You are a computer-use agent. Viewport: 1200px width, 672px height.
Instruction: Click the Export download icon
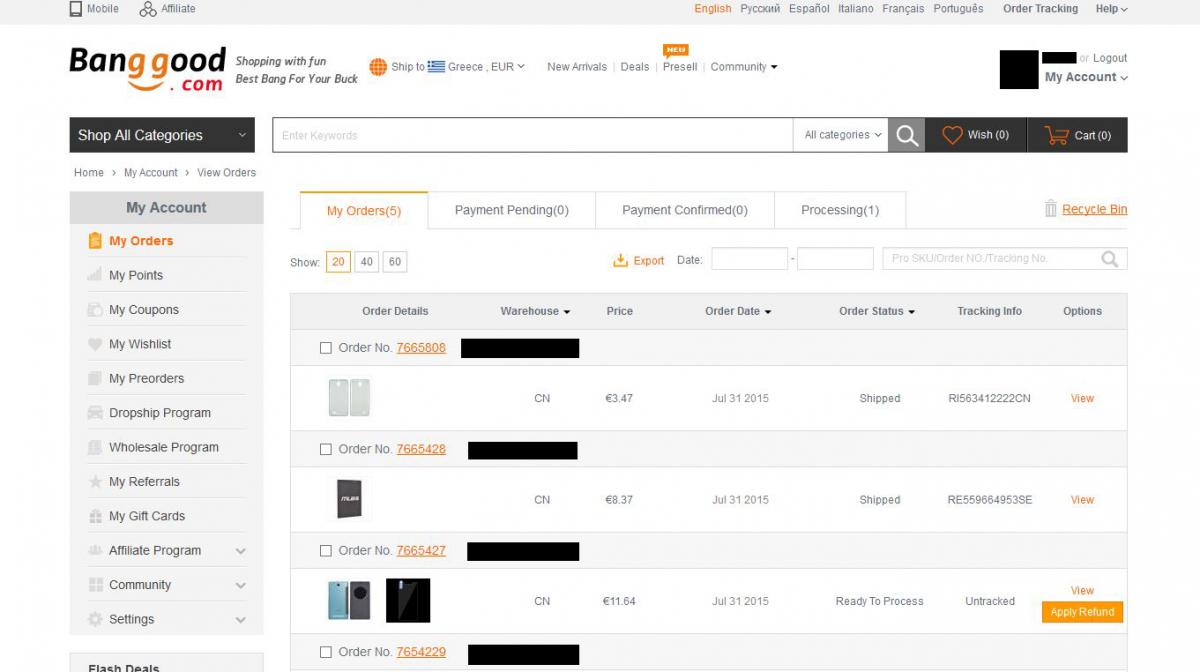click(620, 260)
